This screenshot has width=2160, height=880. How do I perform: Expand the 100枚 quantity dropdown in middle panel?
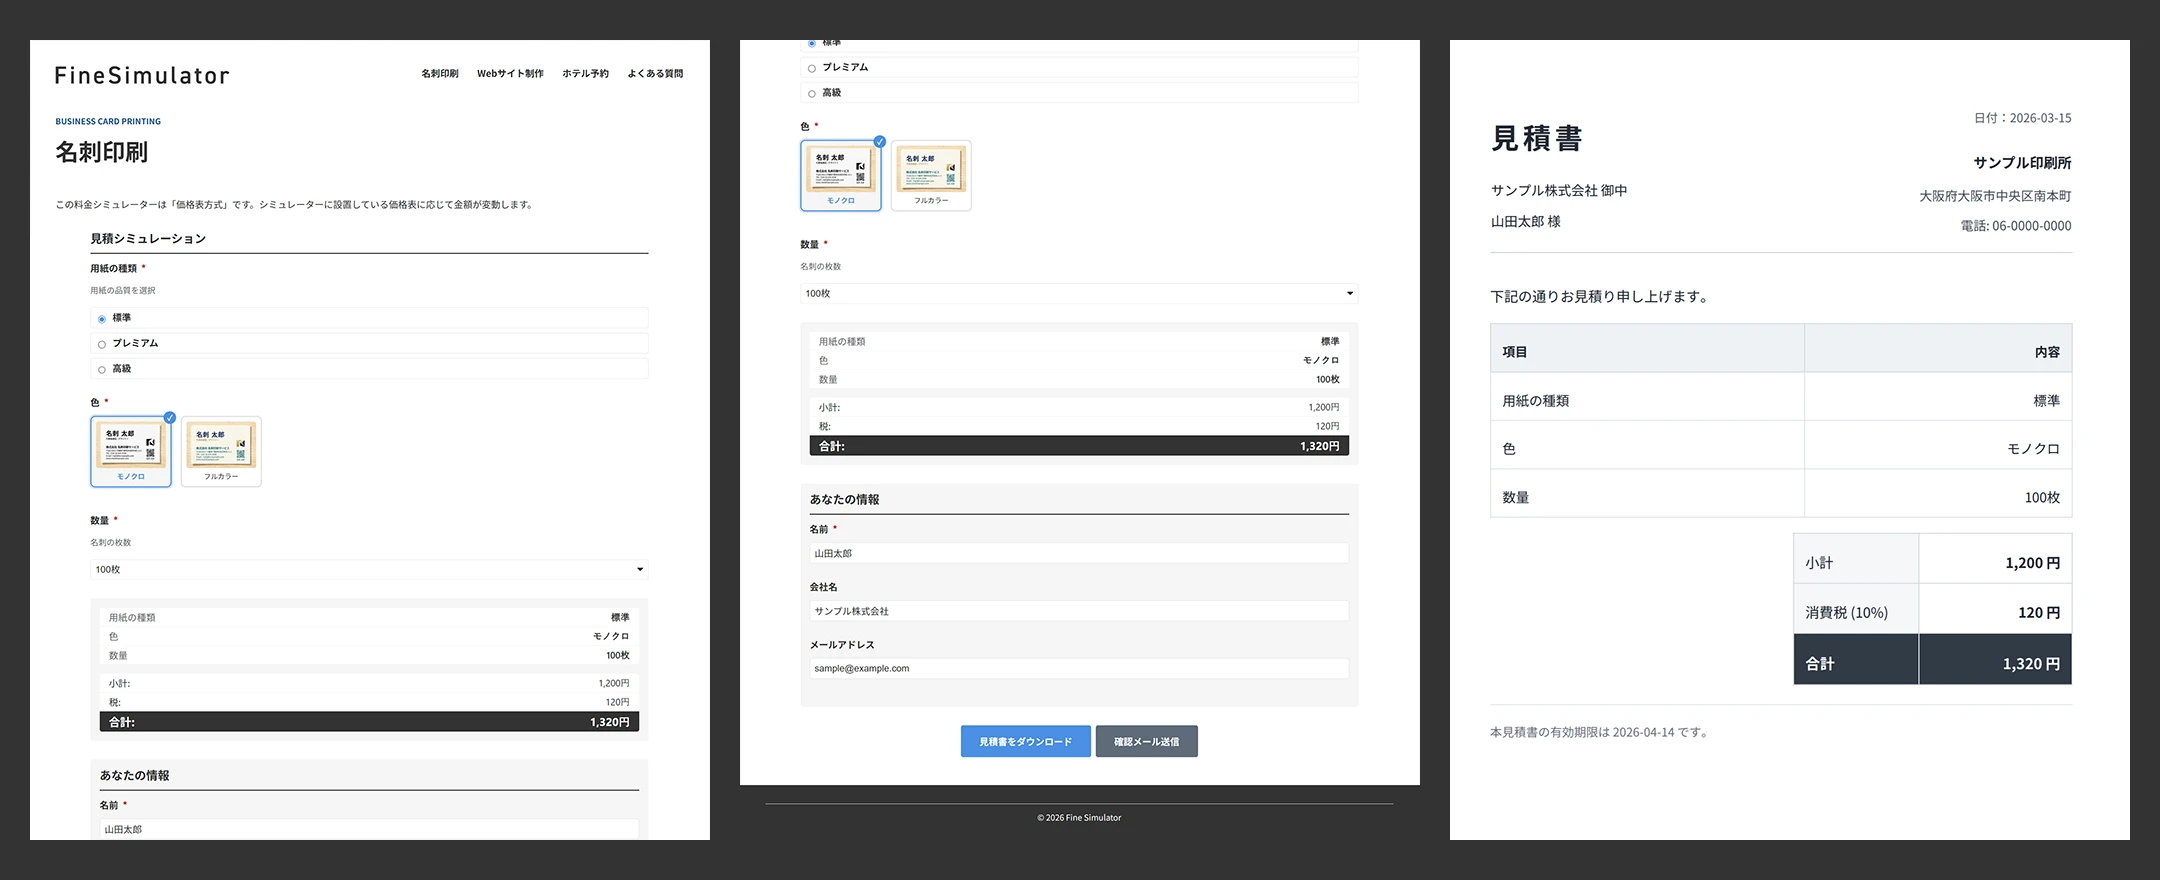pos(1078,293)
